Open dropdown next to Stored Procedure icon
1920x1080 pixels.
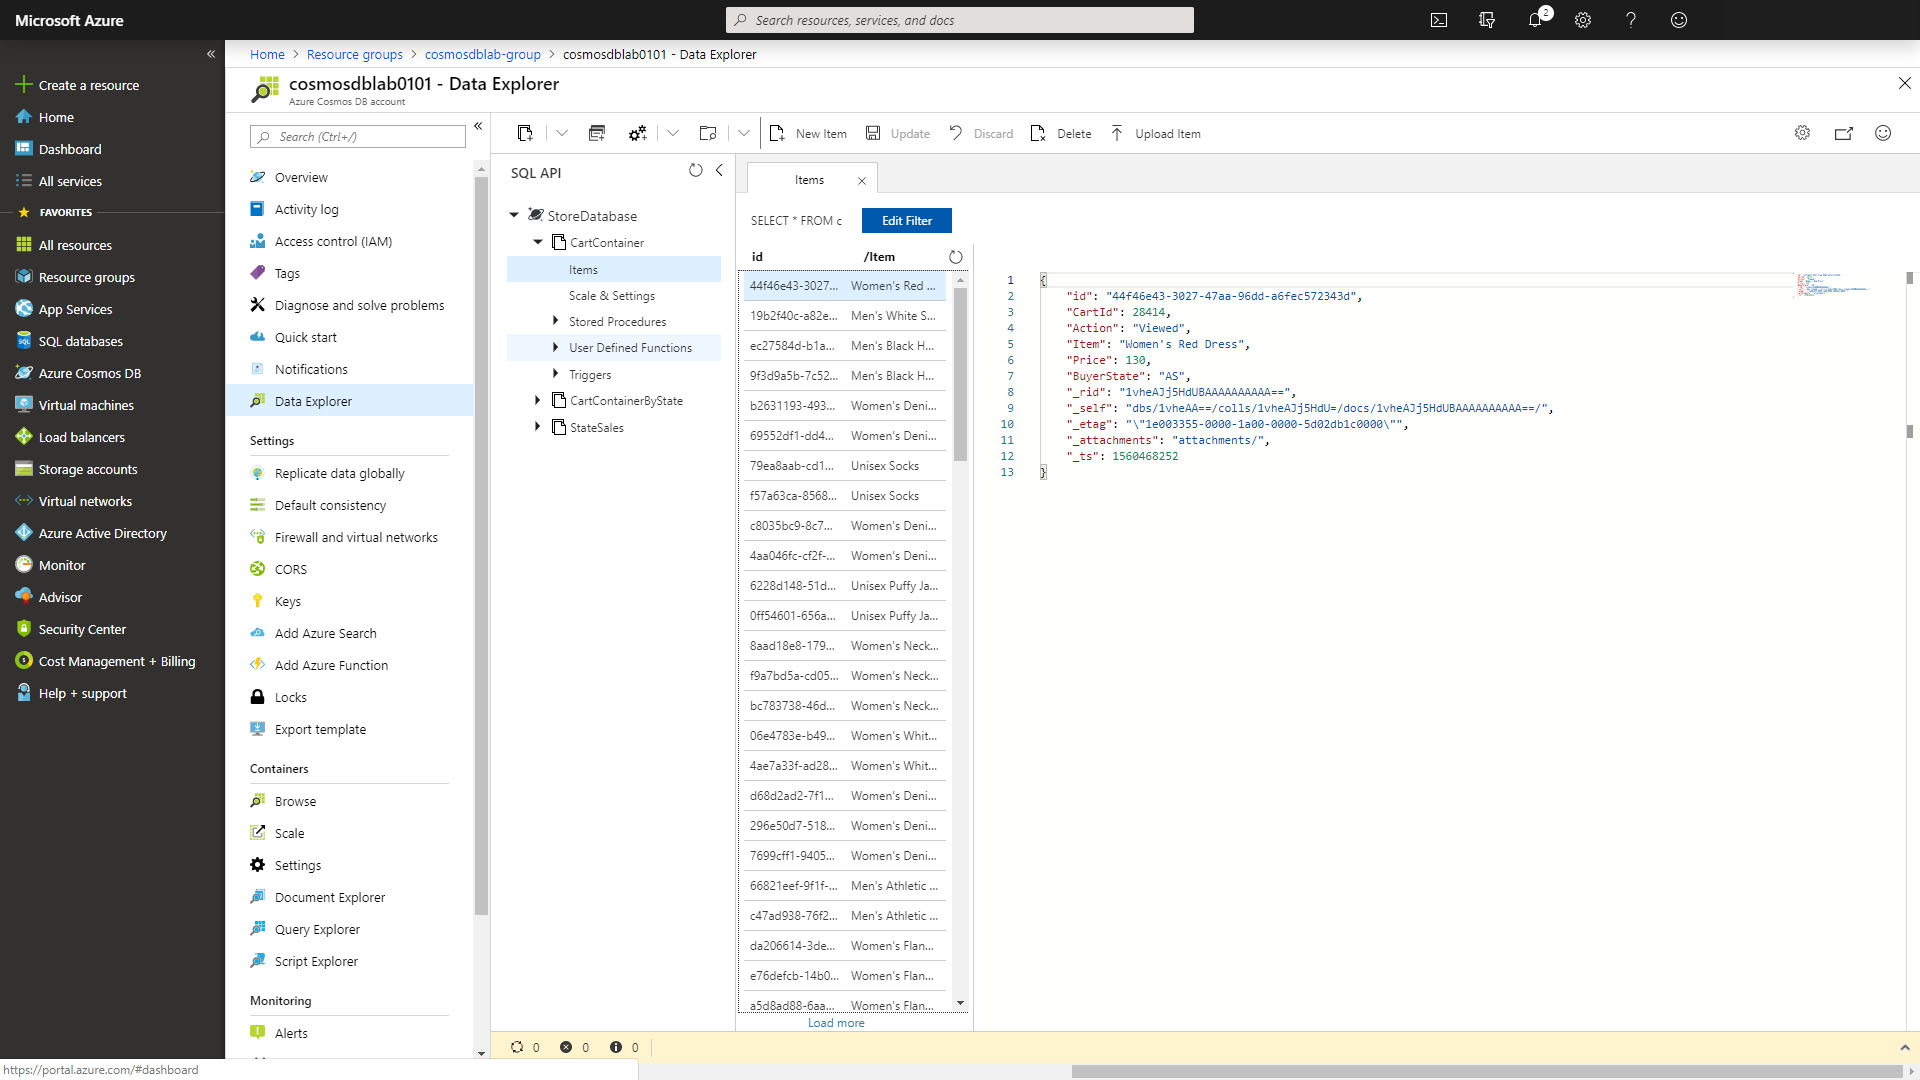pos(673,133)
